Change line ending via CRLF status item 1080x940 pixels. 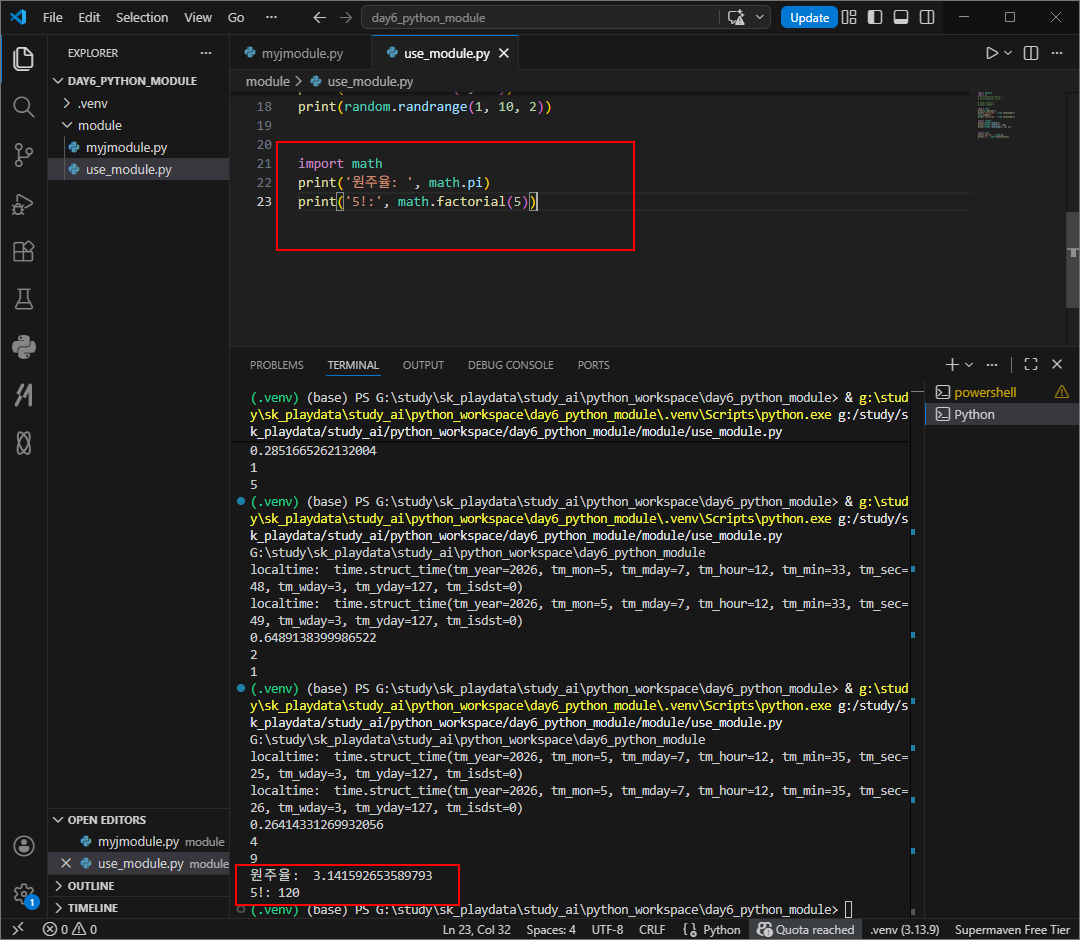click(x=652, y=929)
